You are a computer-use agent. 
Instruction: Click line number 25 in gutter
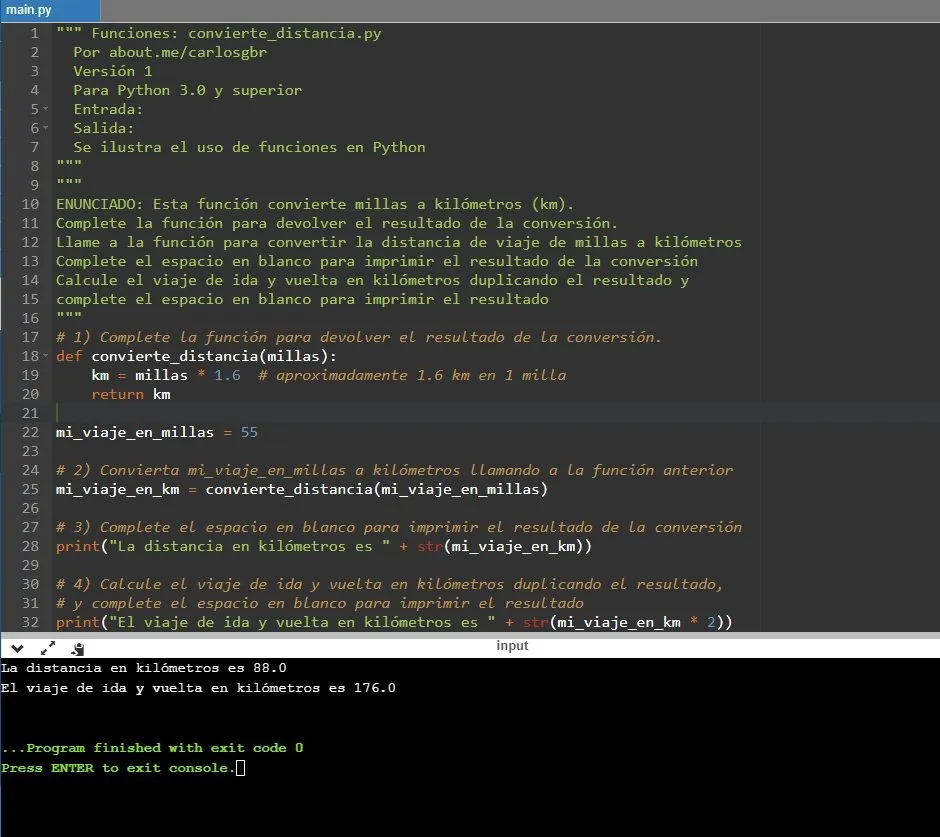pos(30,489)
